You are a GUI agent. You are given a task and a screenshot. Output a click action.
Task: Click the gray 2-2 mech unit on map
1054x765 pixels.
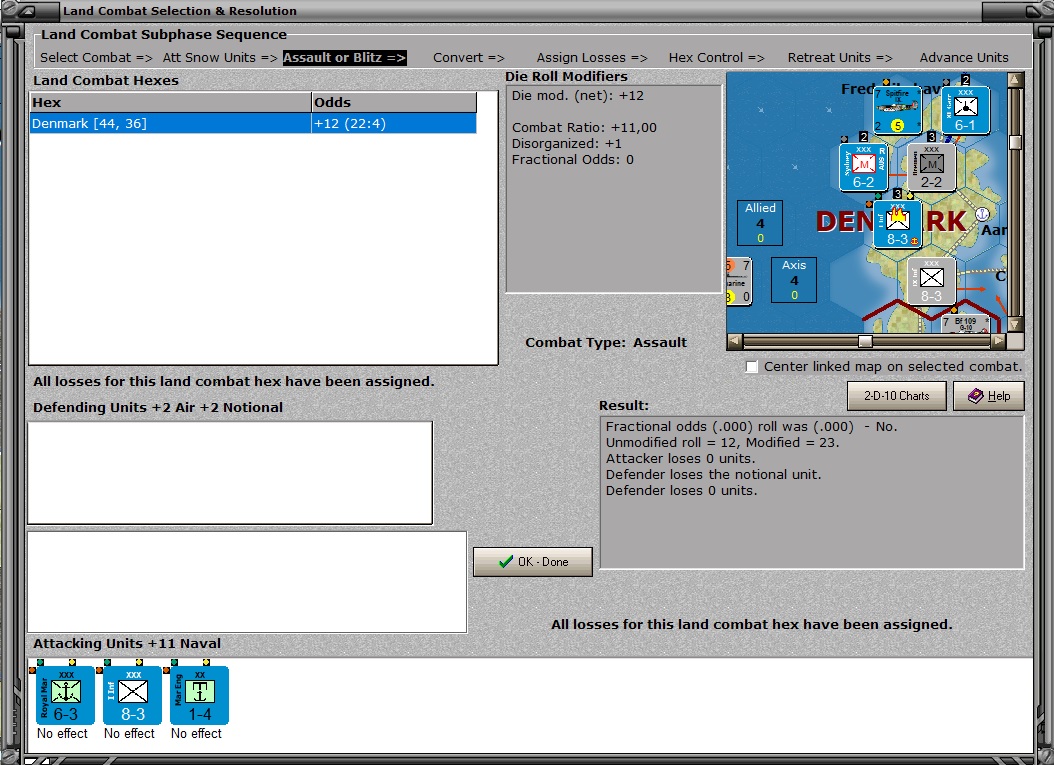coord(931,167)
